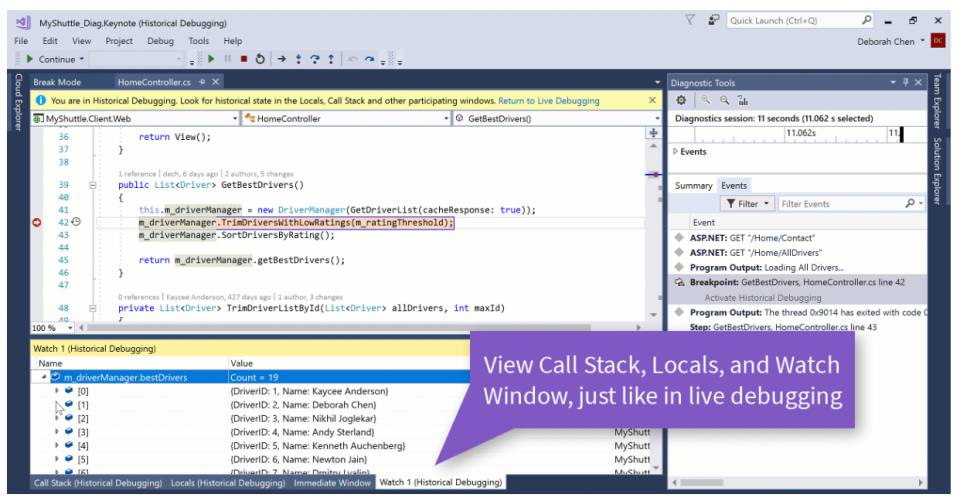The width and height of the screenshot is (960, 501).
Task: Click the Breakpoint event icon in the events list
Action: pyautogui.click(x=679, y=282)
